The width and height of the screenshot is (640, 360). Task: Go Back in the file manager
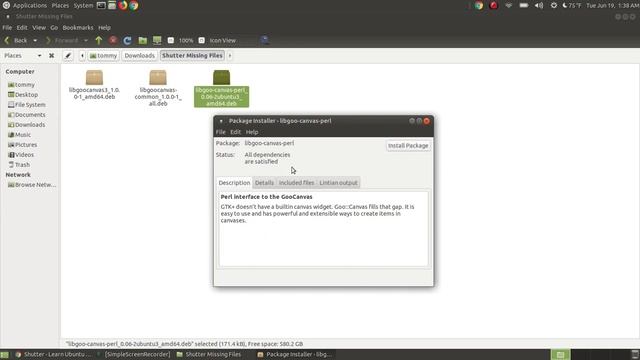tap(16, 40)
